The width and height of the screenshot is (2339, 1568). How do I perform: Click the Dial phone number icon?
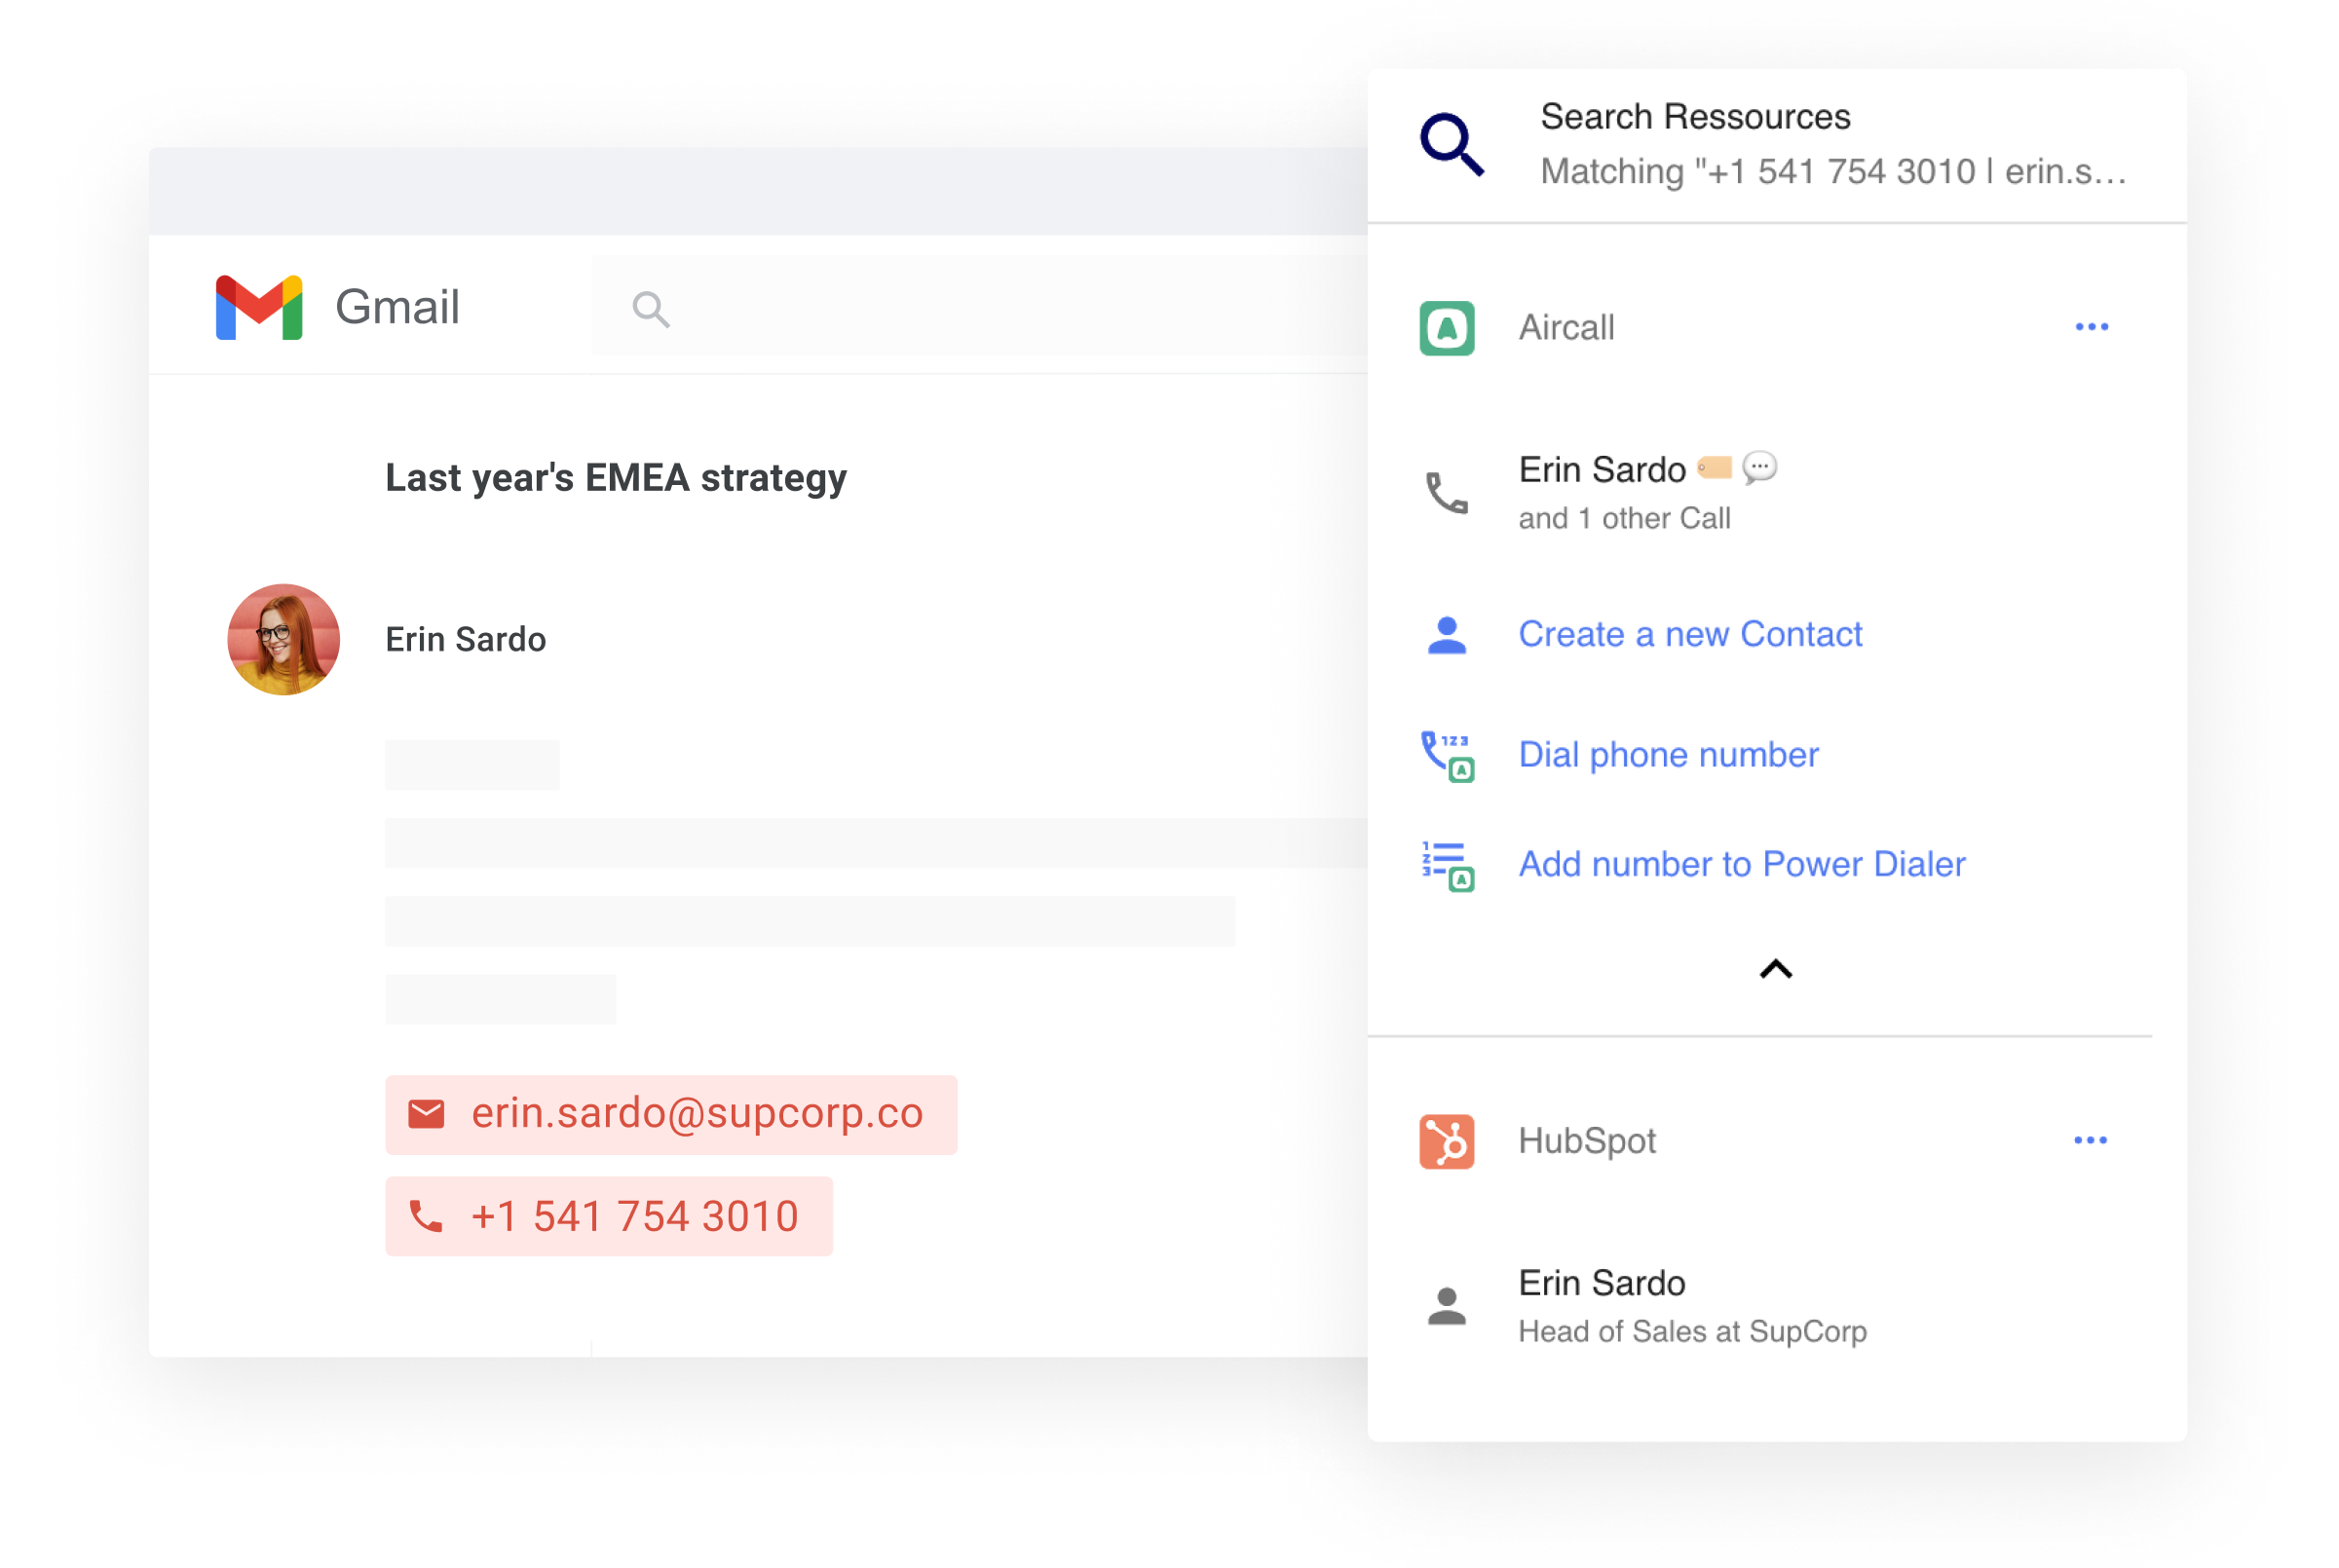point(1450,753)
